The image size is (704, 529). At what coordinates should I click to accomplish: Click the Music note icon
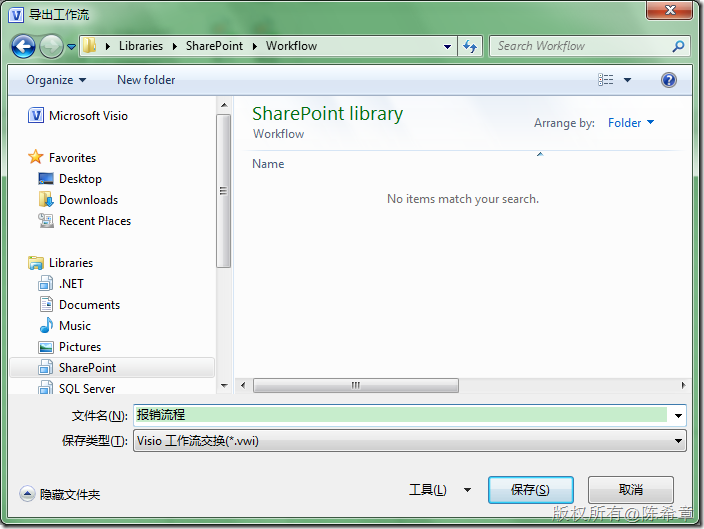[46, 325]
